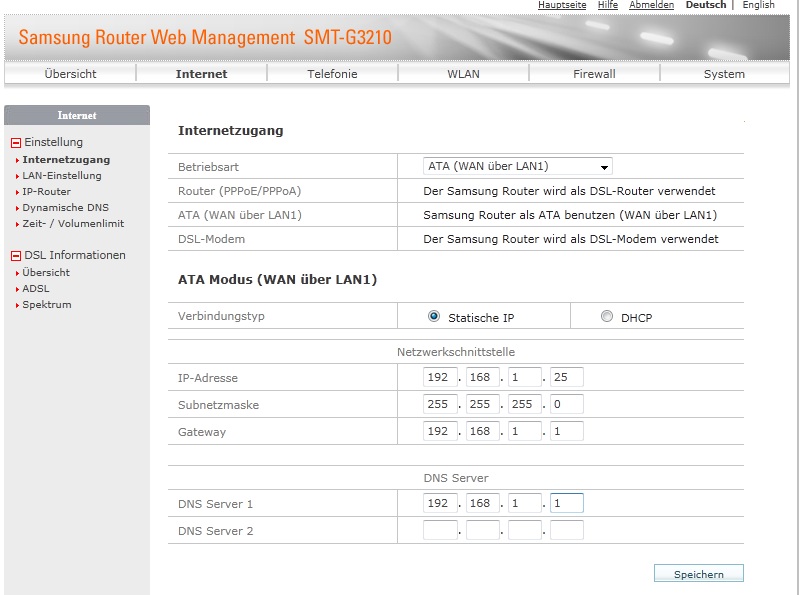Select the Statische IP radio button

click(x=434, y=316)
